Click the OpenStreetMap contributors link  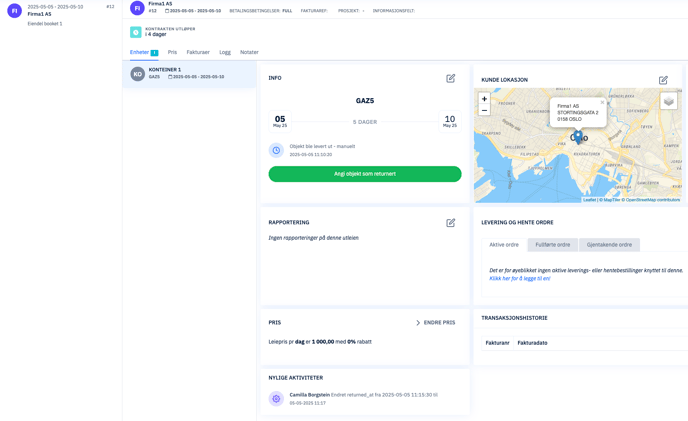tap(652, 200)
